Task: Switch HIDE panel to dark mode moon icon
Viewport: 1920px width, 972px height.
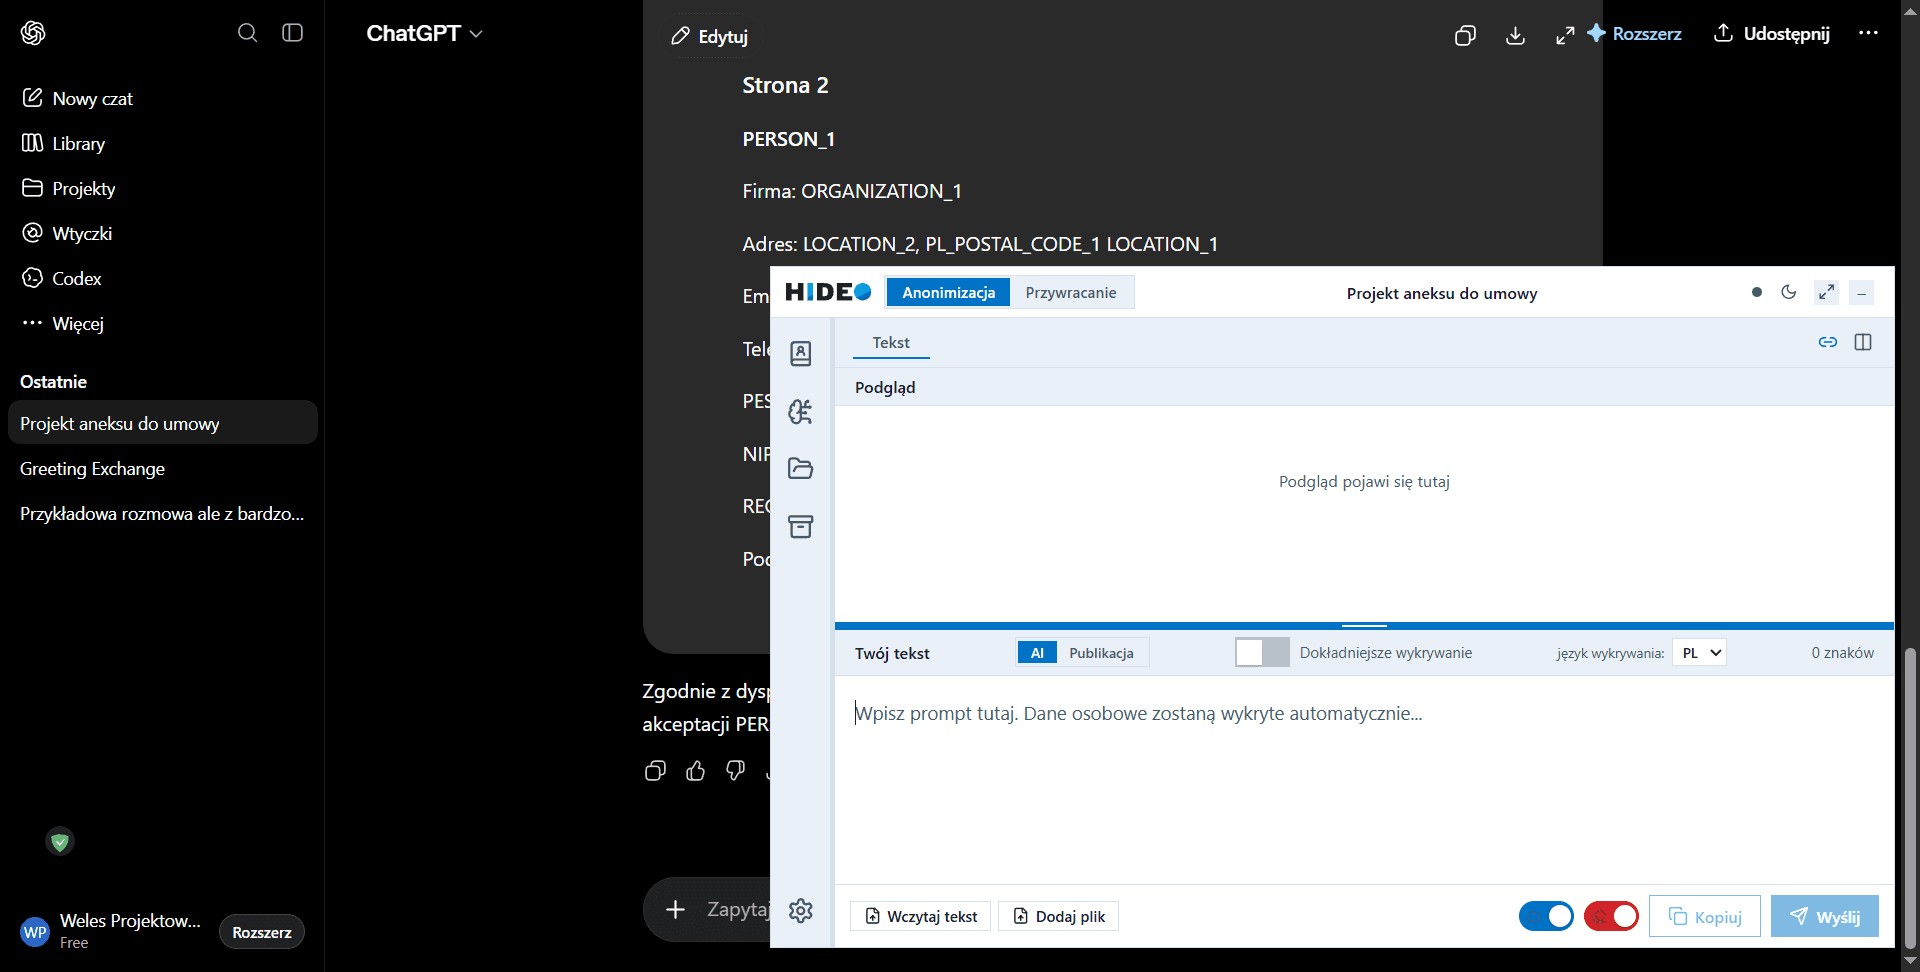Action: click(1789, 292)
